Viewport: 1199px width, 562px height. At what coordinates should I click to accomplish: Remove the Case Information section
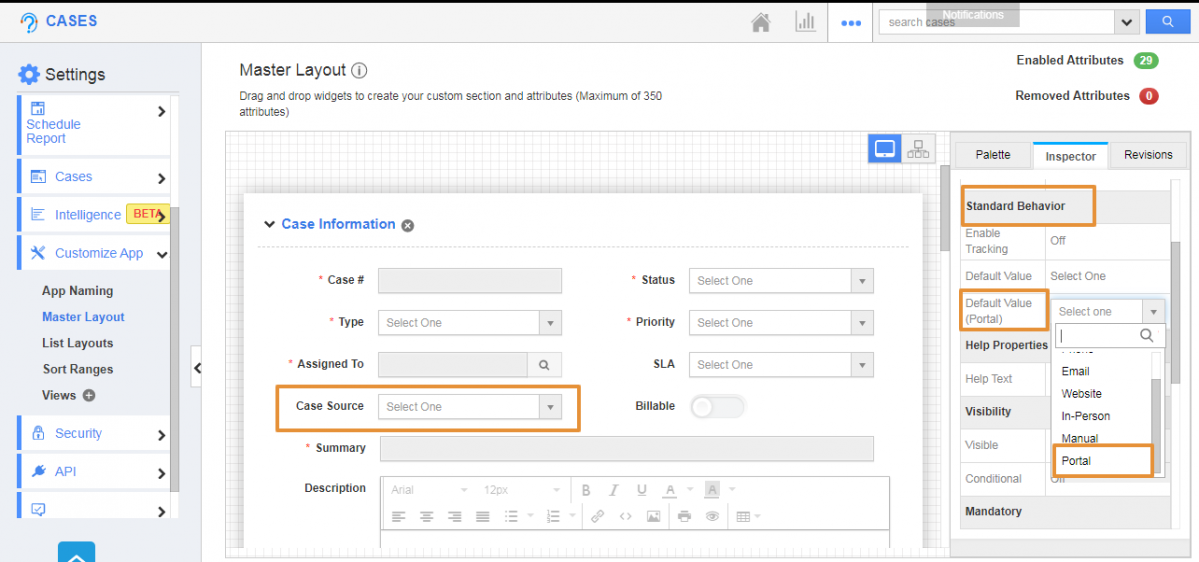click(408, 226)
